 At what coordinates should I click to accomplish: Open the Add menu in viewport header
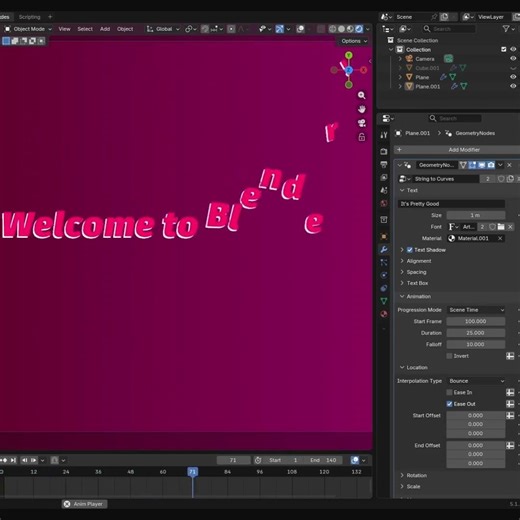[x=105, y=29]
